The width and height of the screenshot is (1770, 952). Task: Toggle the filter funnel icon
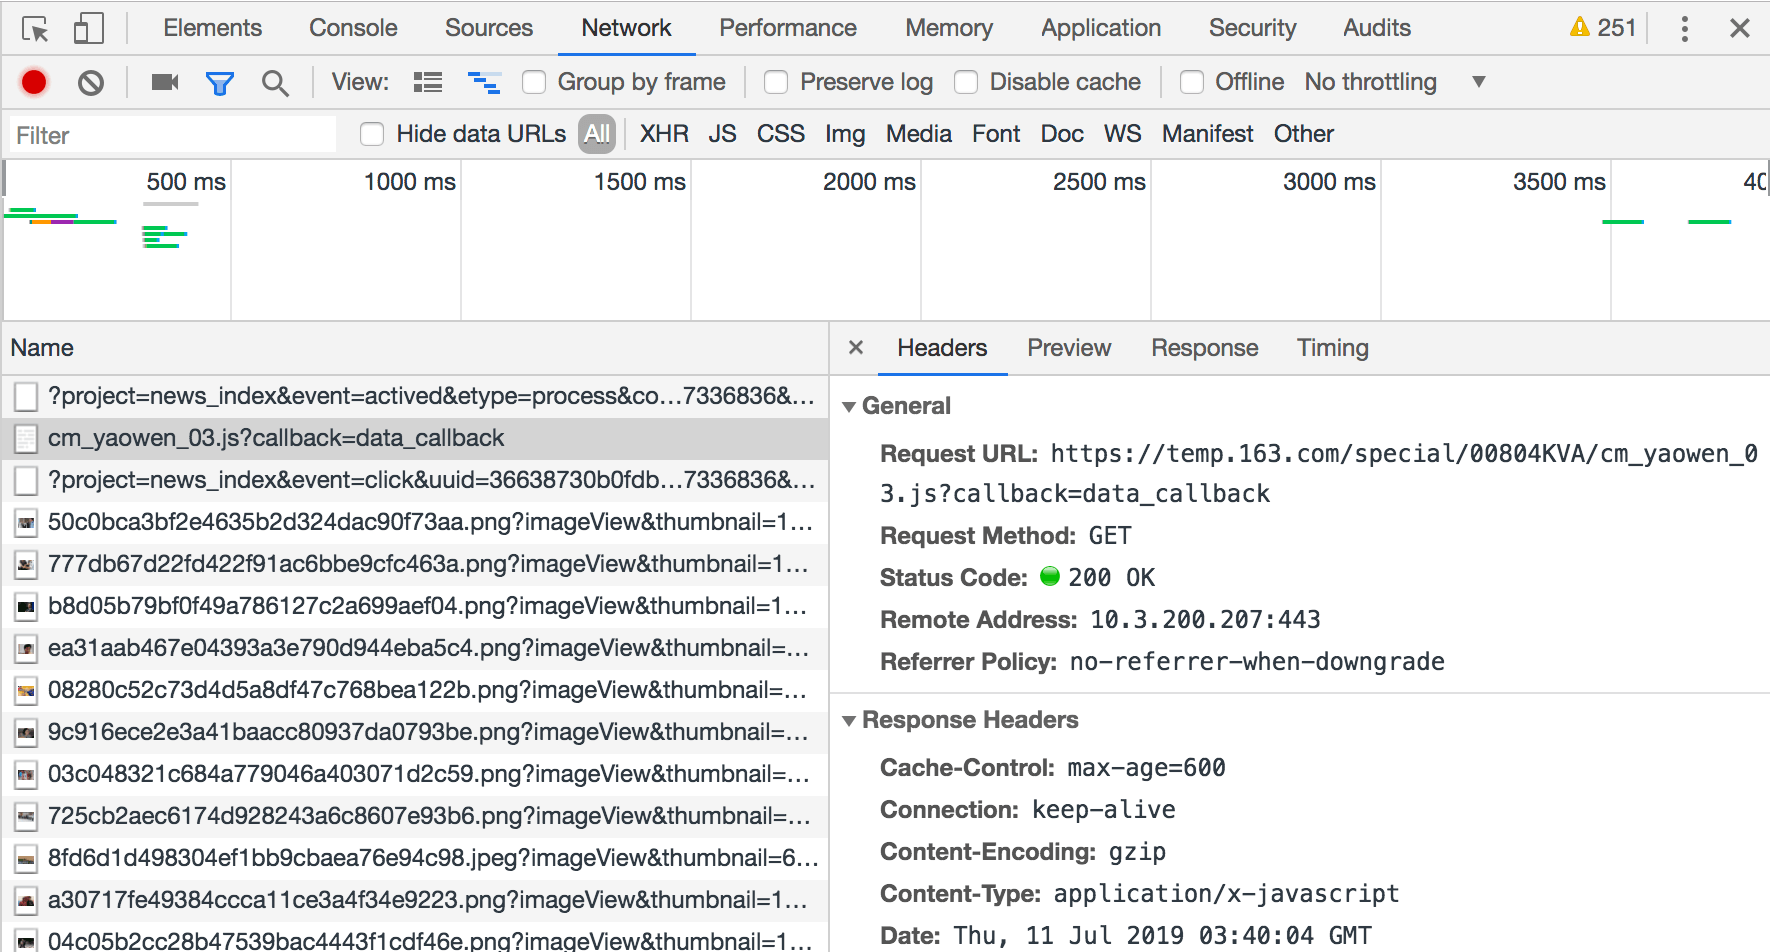[219, 83]
